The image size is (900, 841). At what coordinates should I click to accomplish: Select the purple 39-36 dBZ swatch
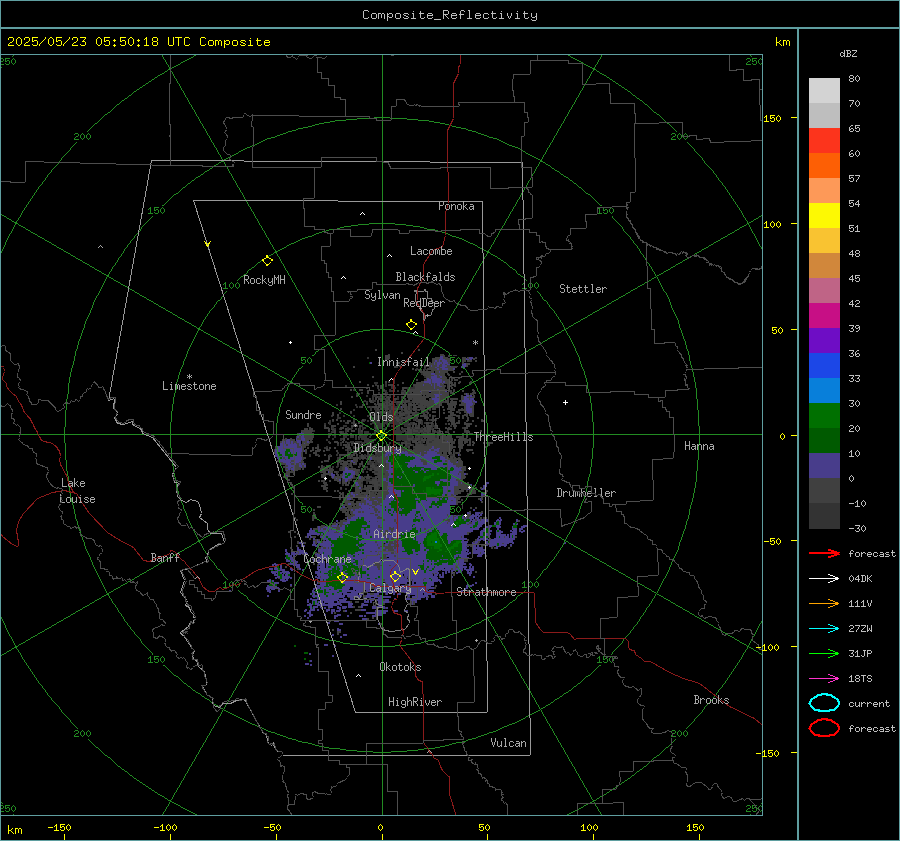tap(824, 340)
